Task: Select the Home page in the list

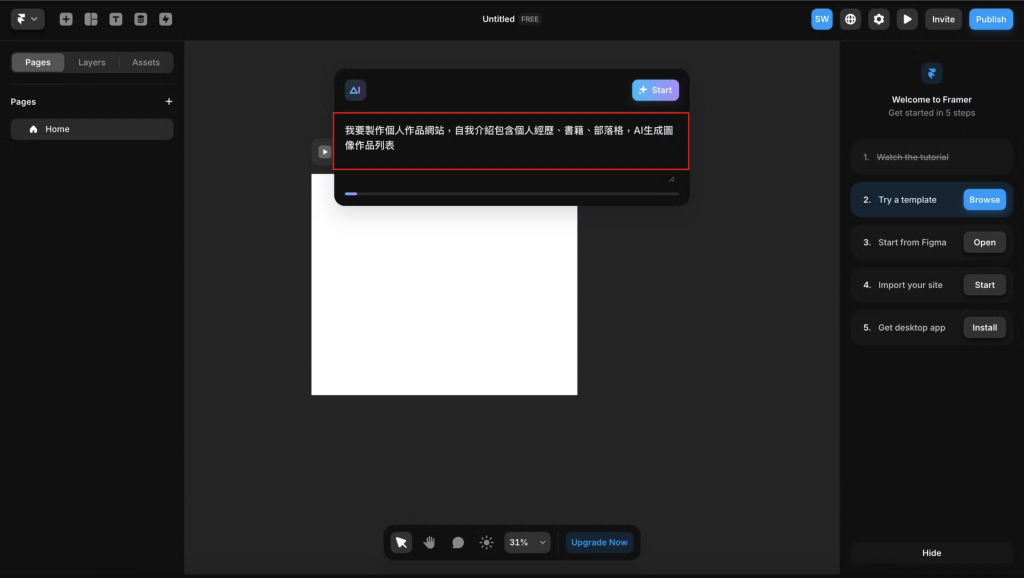Action: tap(92, 129)
